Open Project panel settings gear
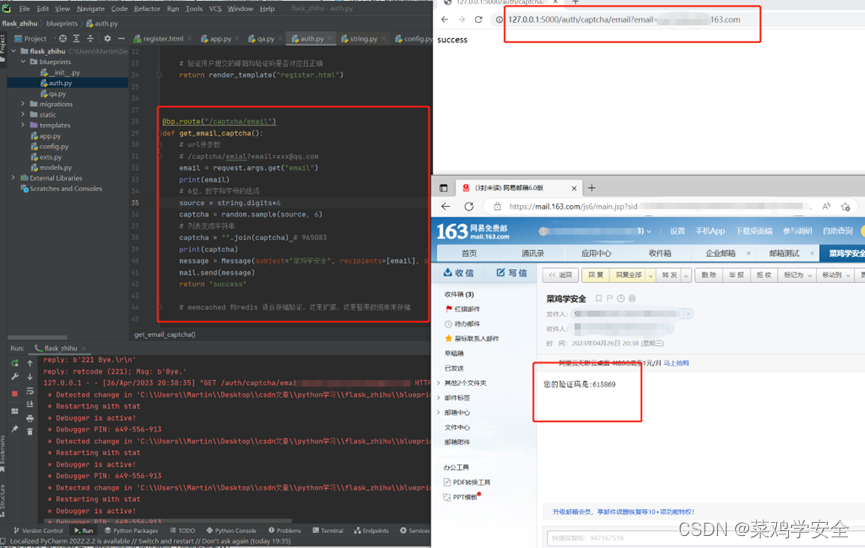The width and height of the screenshot is (865, 548). (107, 39)
